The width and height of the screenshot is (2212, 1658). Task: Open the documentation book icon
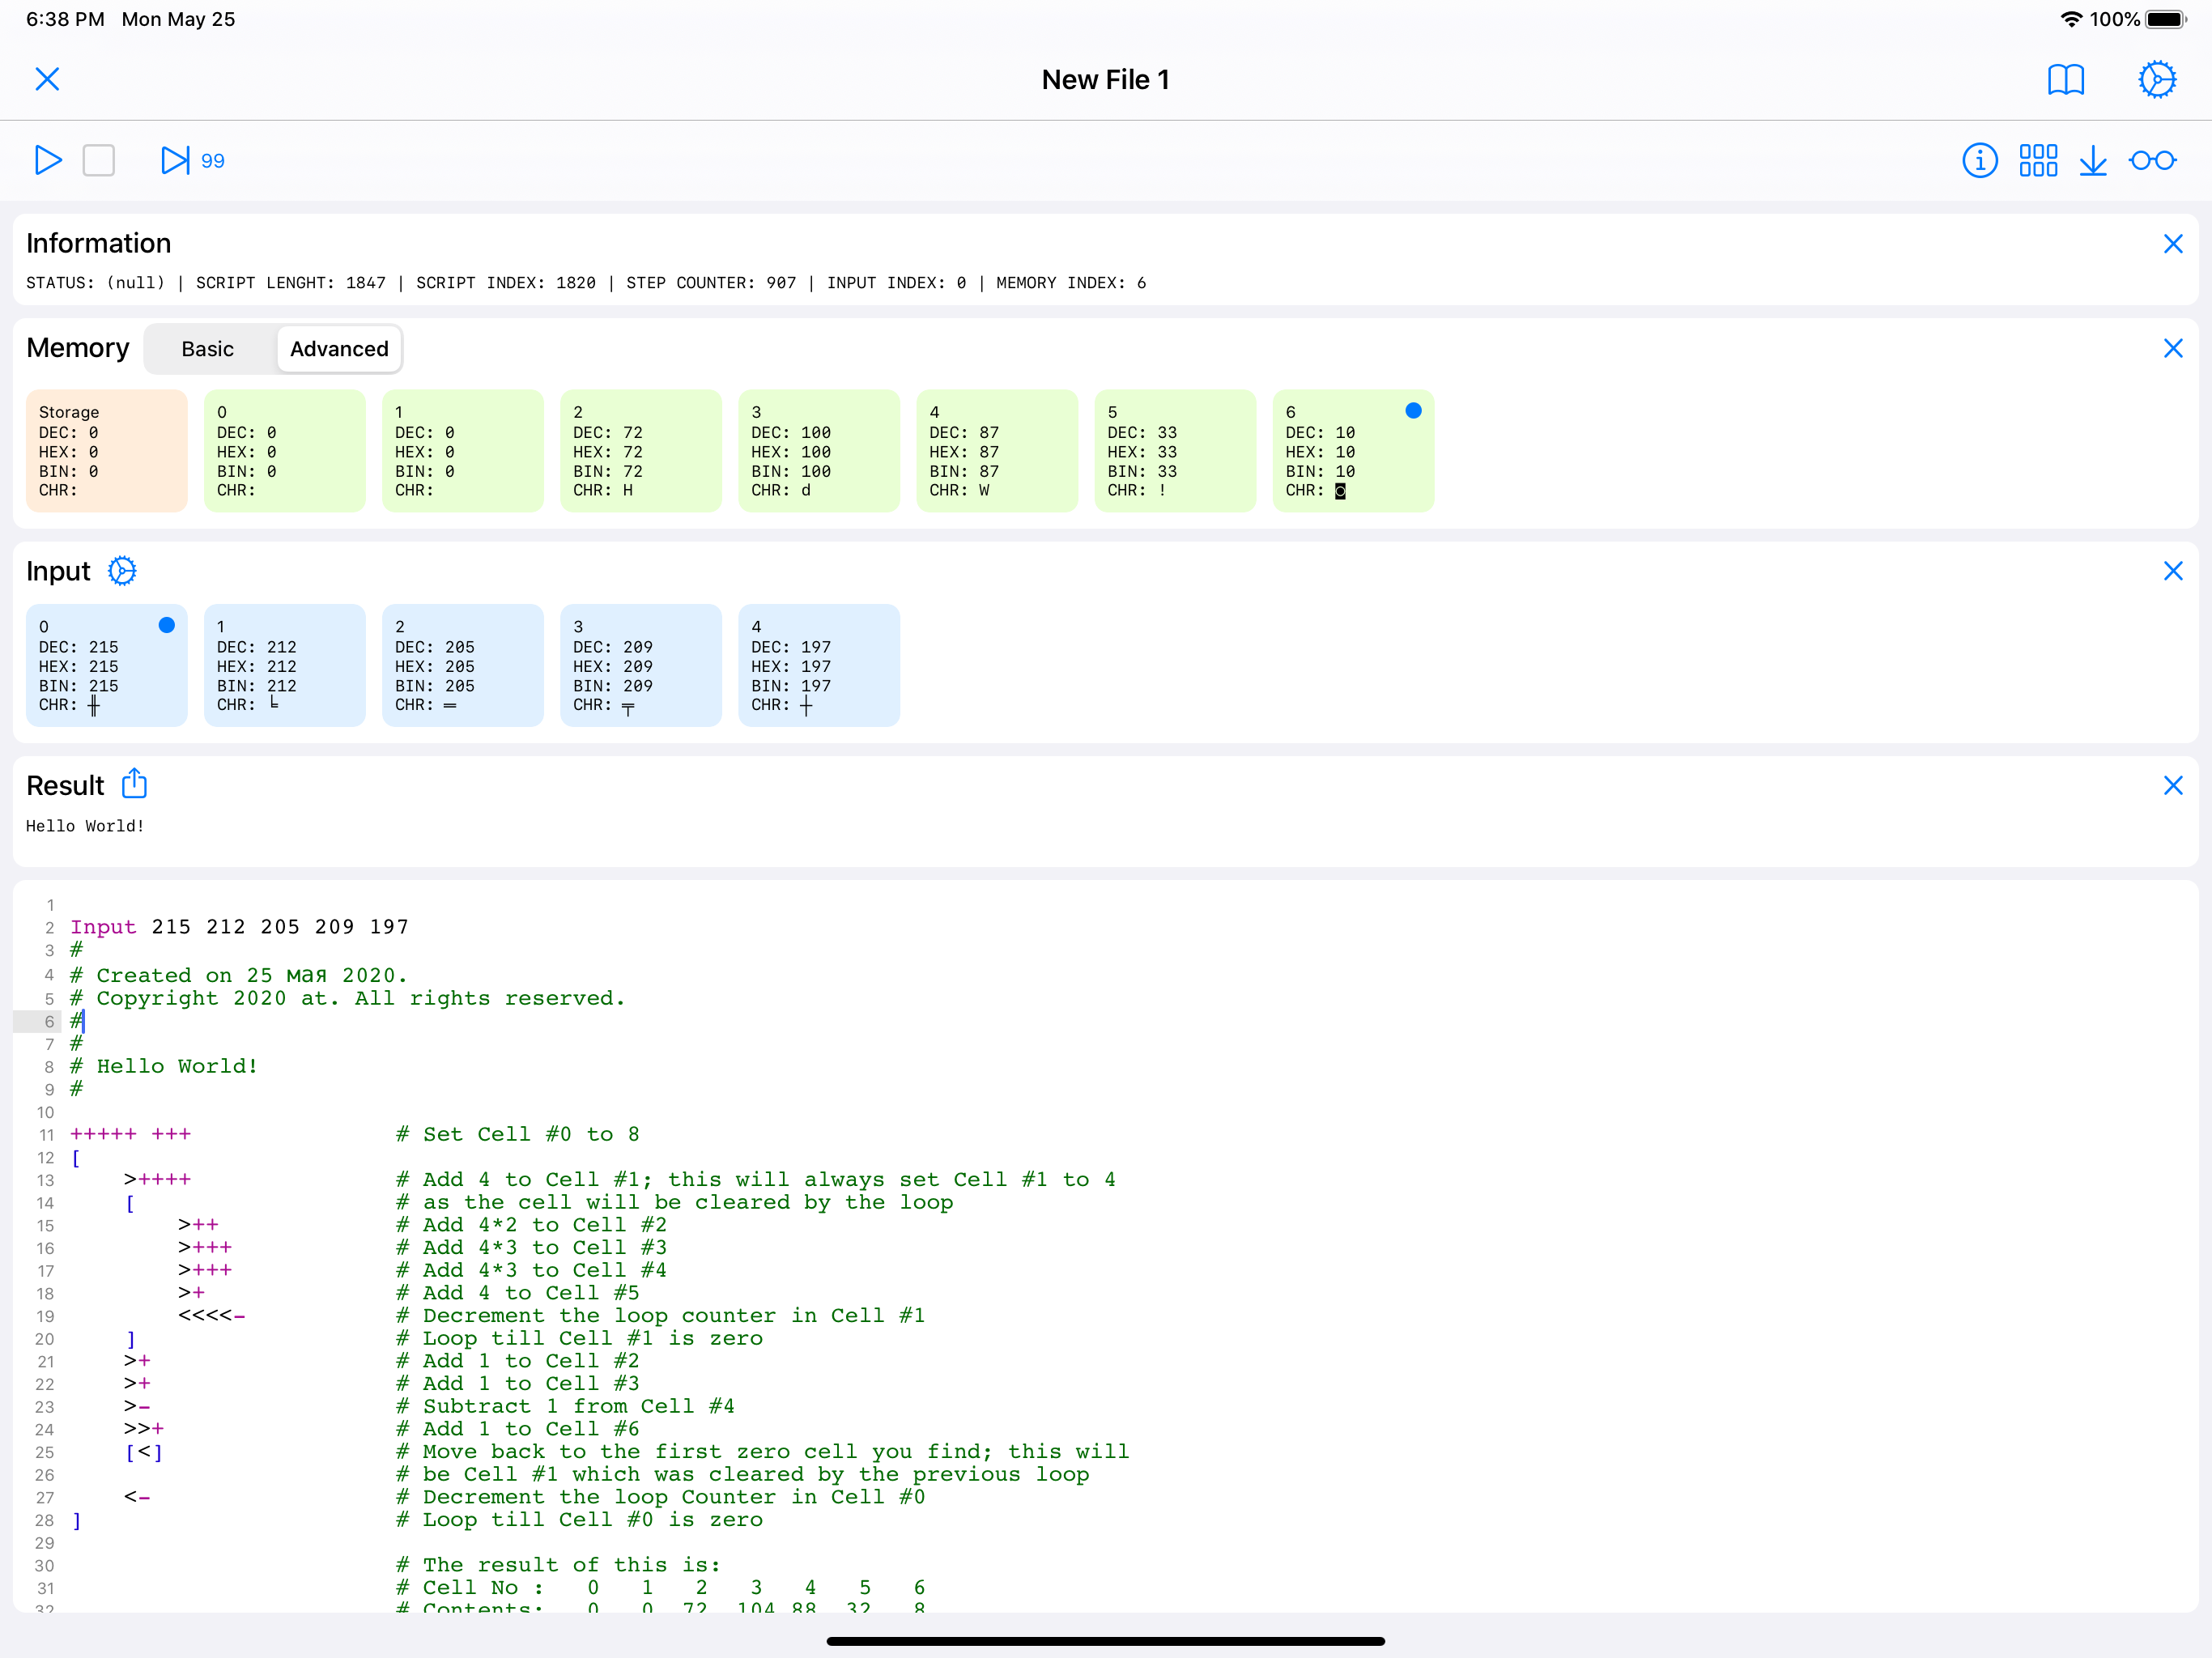tap(2066, 80)
